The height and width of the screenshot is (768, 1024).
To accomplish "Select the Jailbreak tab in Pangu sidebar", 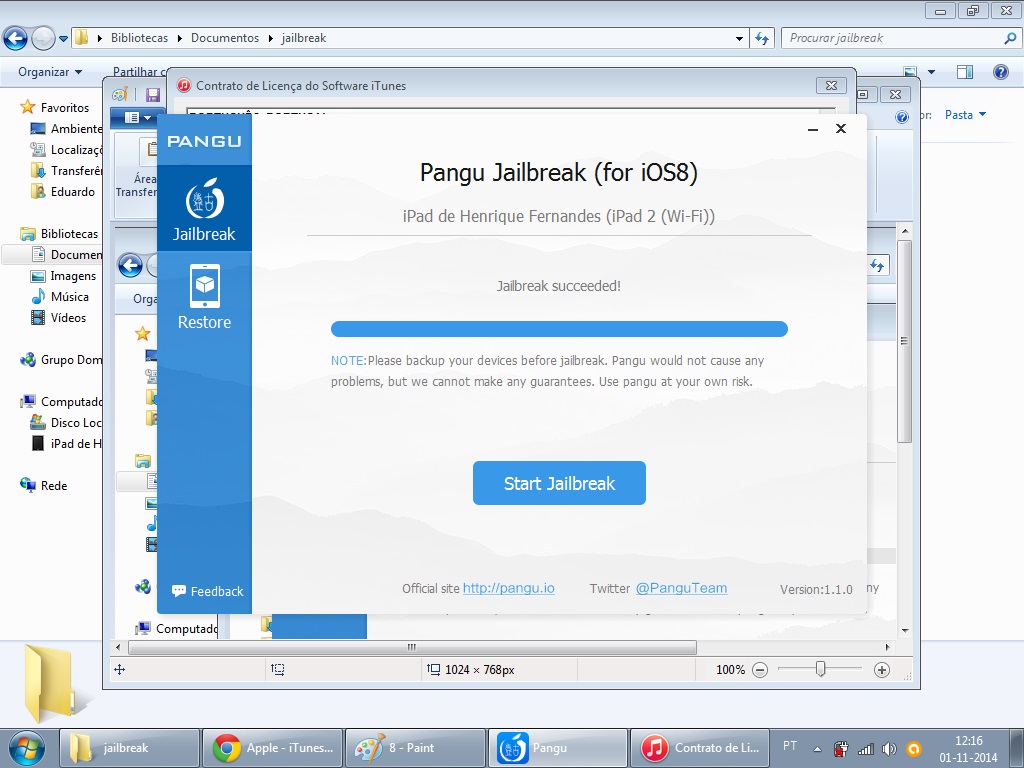I will click(204, 208).
